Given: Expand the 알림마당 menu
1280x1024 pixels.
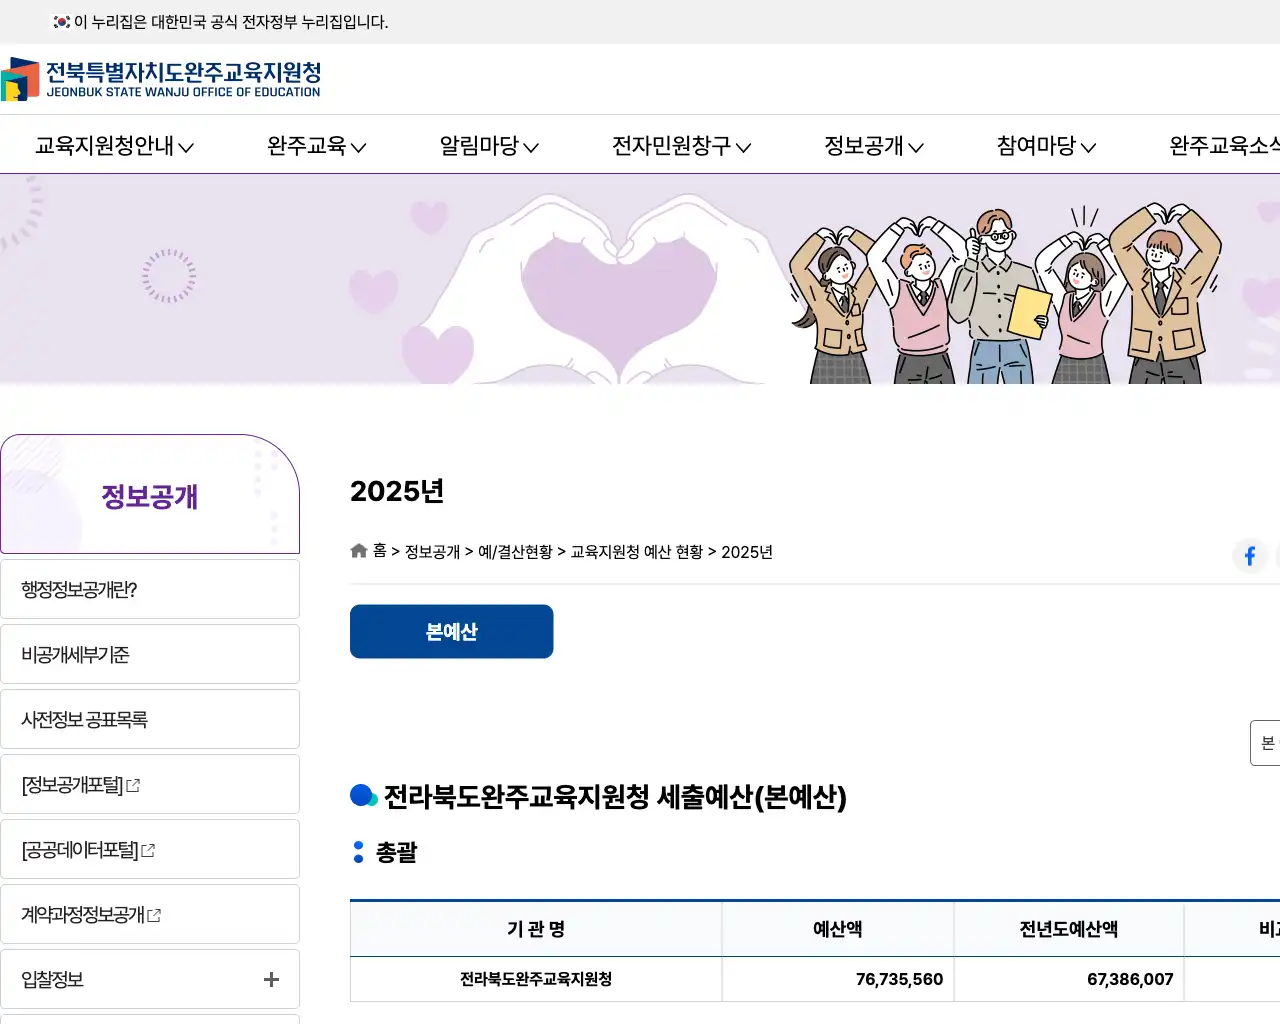Looking at the screenshot, I should point(489,146).
